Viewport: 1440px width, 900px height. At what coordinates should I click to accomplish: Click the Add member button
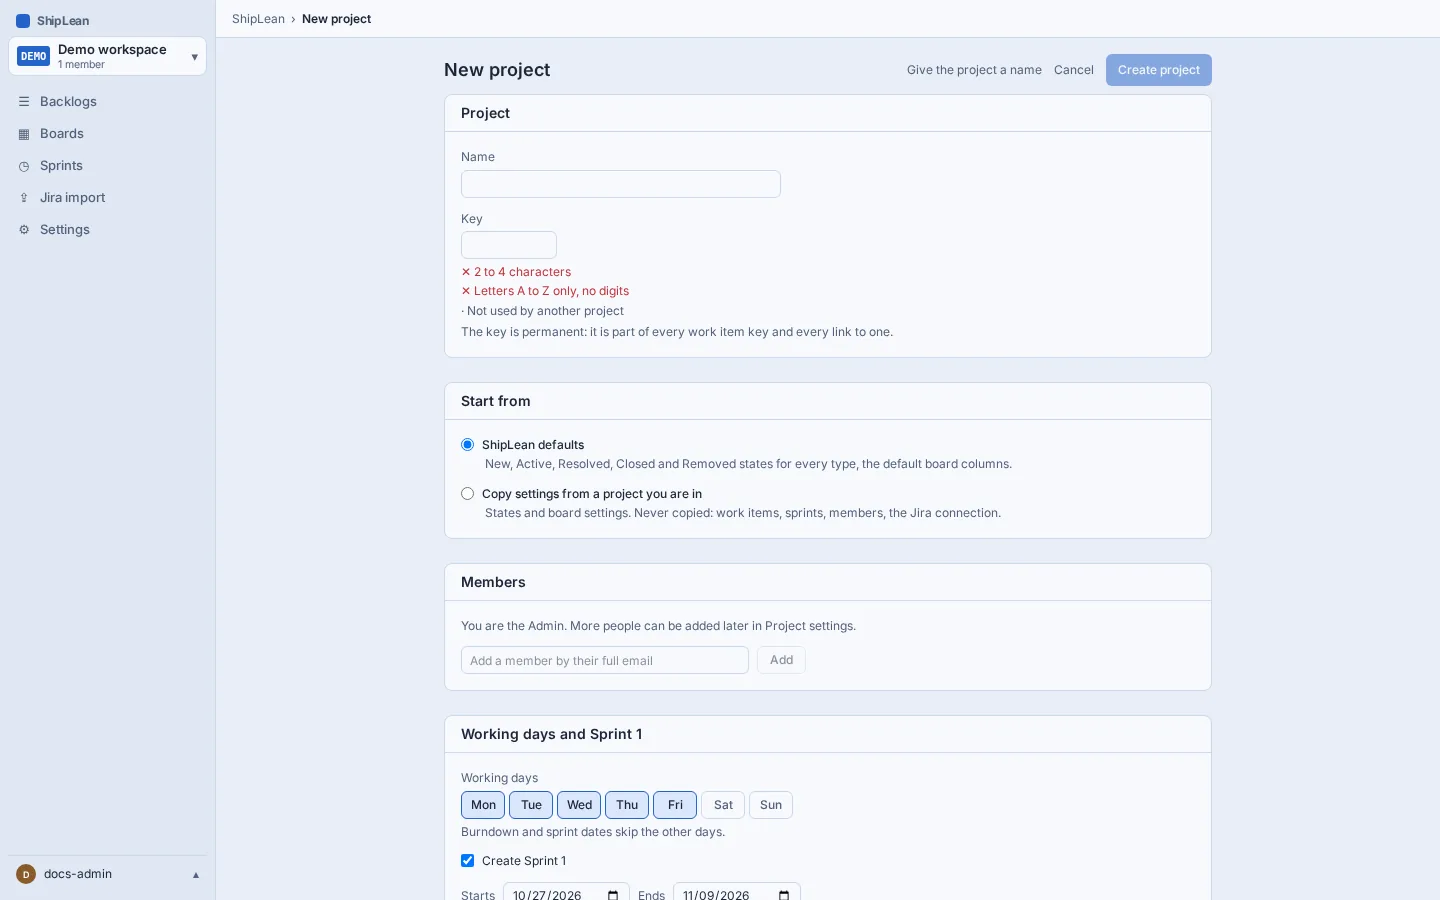pyautogui.click(x=781, y=660)
